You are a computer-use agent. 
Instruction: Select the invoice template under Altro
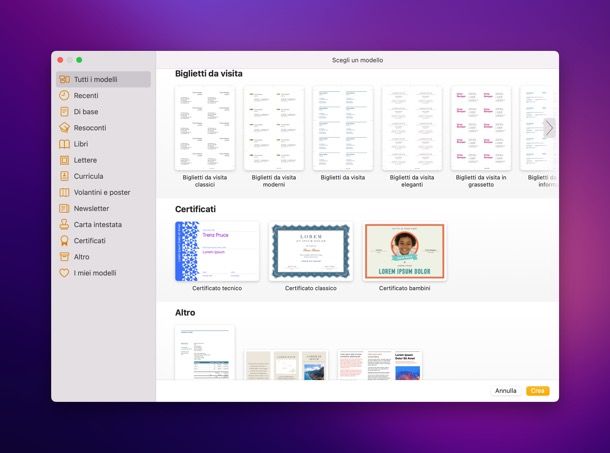(205, 353)
